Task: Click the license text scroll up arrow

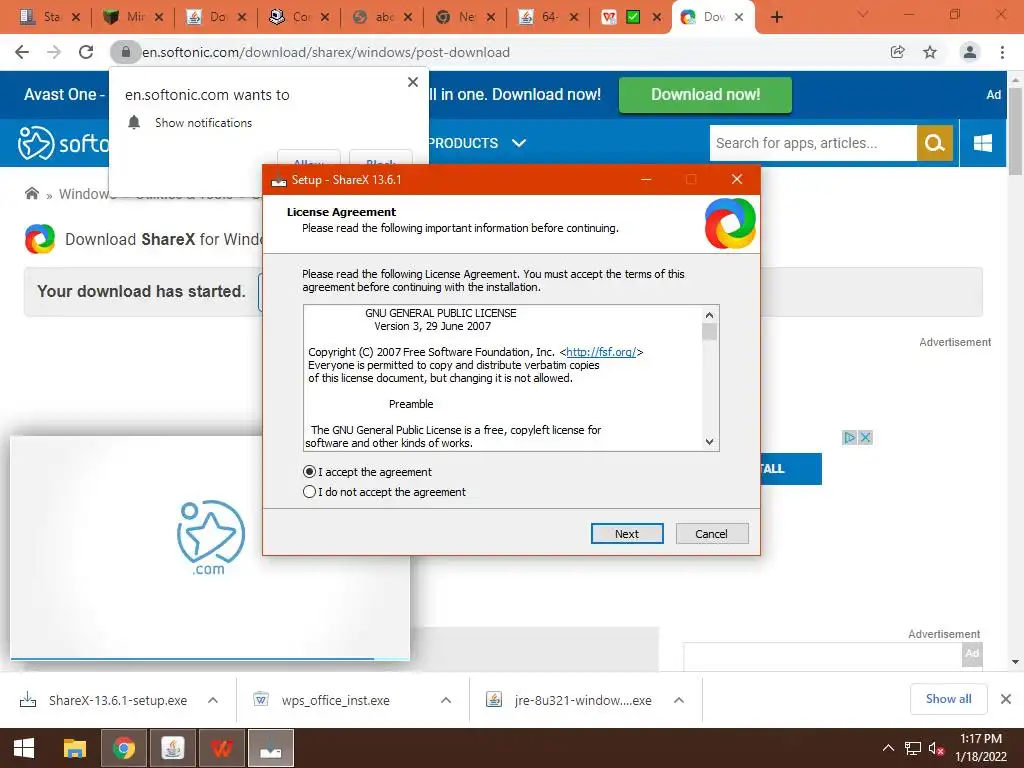Action: 709,315
